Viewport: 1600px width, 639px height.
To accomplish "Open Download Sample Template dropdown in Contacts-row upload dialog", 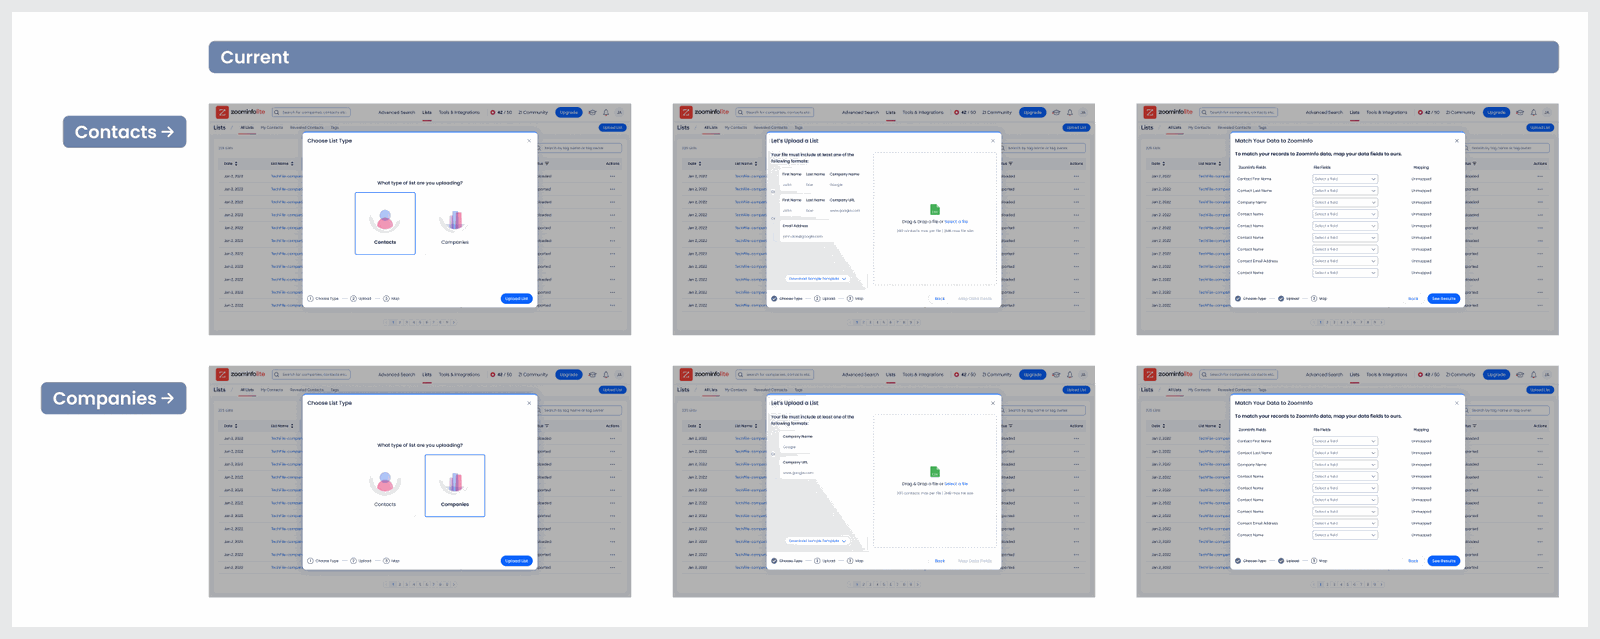I will [x=817, y=278].
